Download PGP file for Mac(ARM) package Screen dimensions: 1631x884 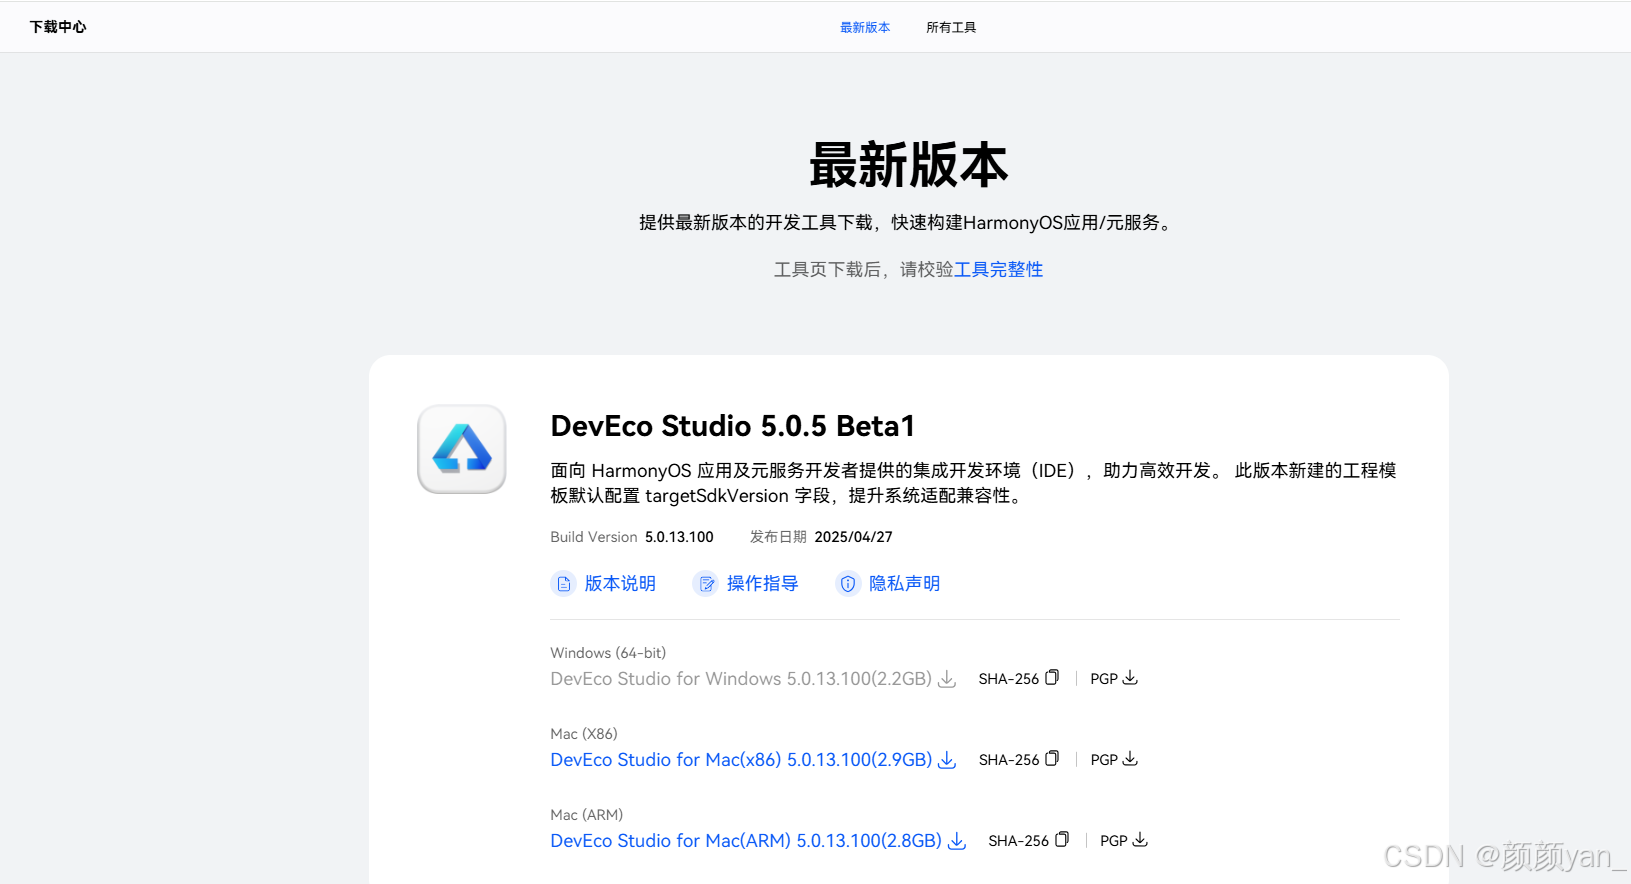tap(1140, 840)
